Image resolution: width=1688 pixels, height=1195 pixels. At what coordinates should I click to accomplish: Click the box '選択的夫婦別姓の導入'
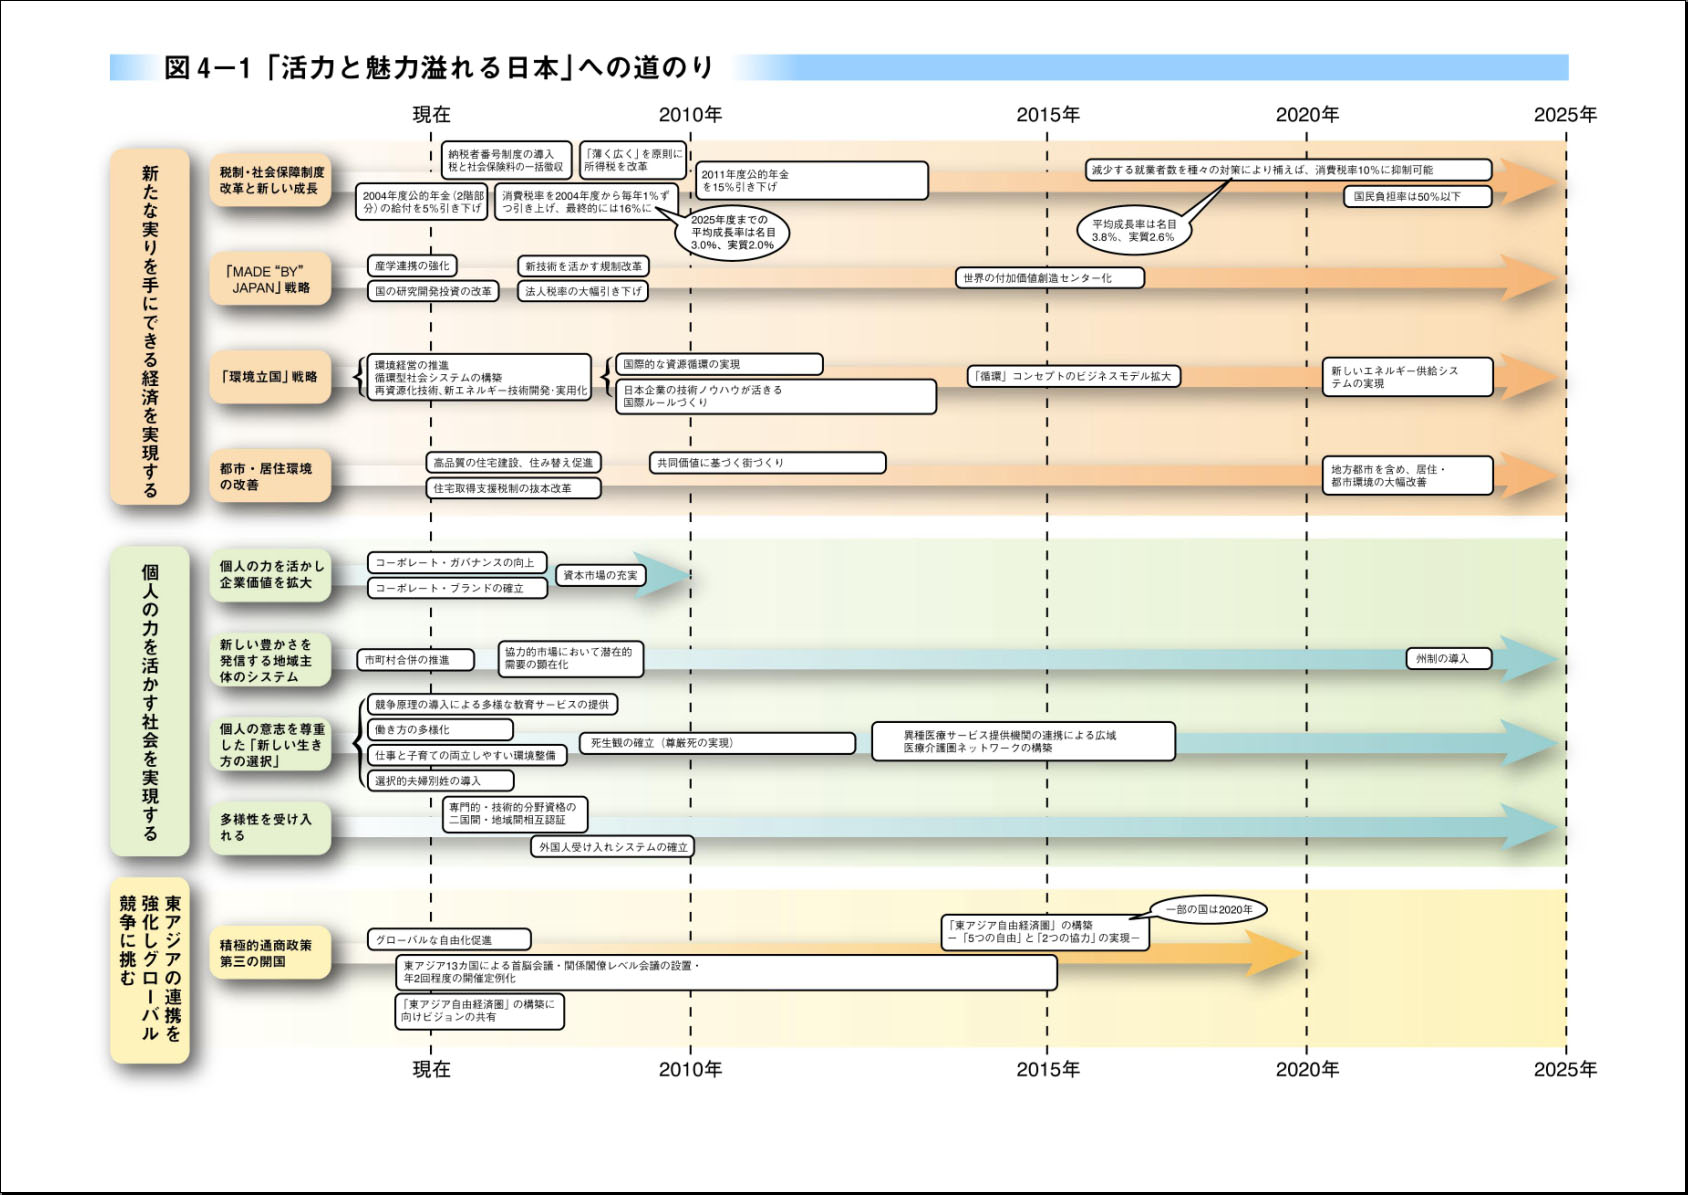click(440, 780)
